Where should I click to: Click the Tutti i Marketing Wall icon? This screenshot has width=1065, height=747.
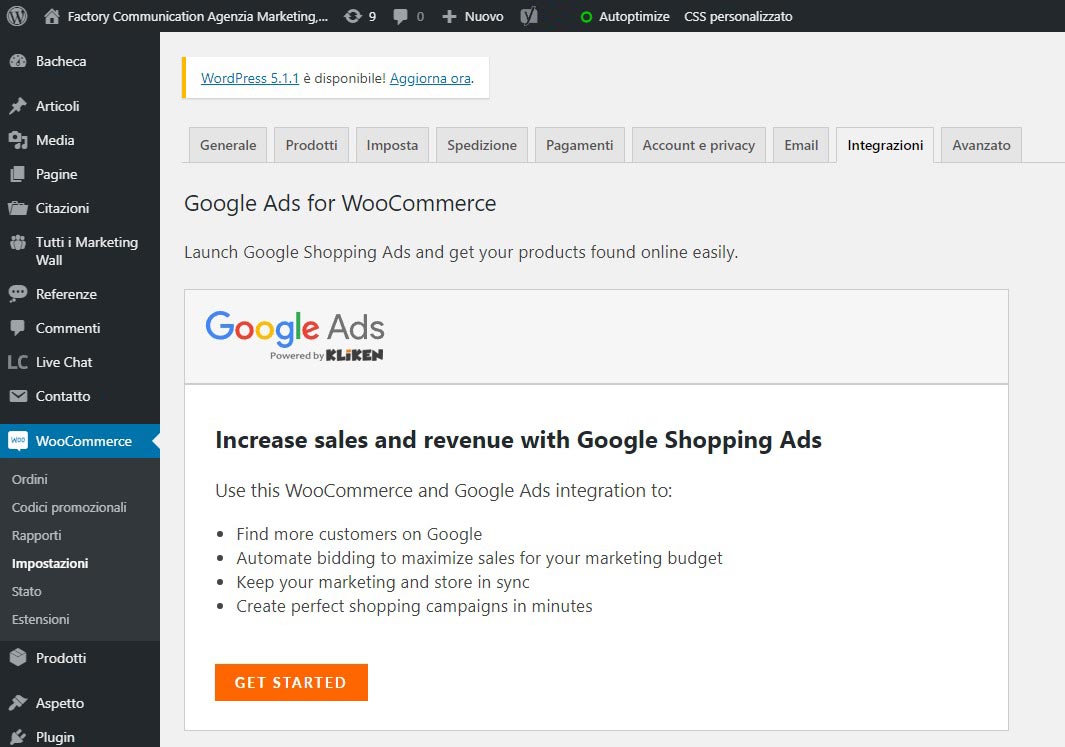point(18,242)
